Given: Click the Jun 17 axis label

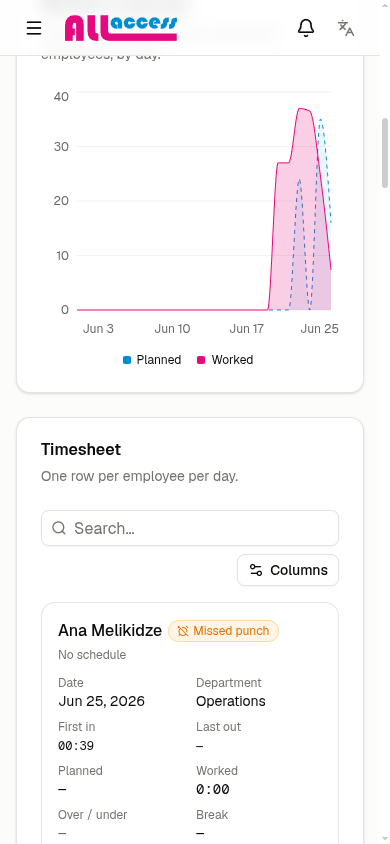Looking at the screenshot, I should click(x=246, y=328).
